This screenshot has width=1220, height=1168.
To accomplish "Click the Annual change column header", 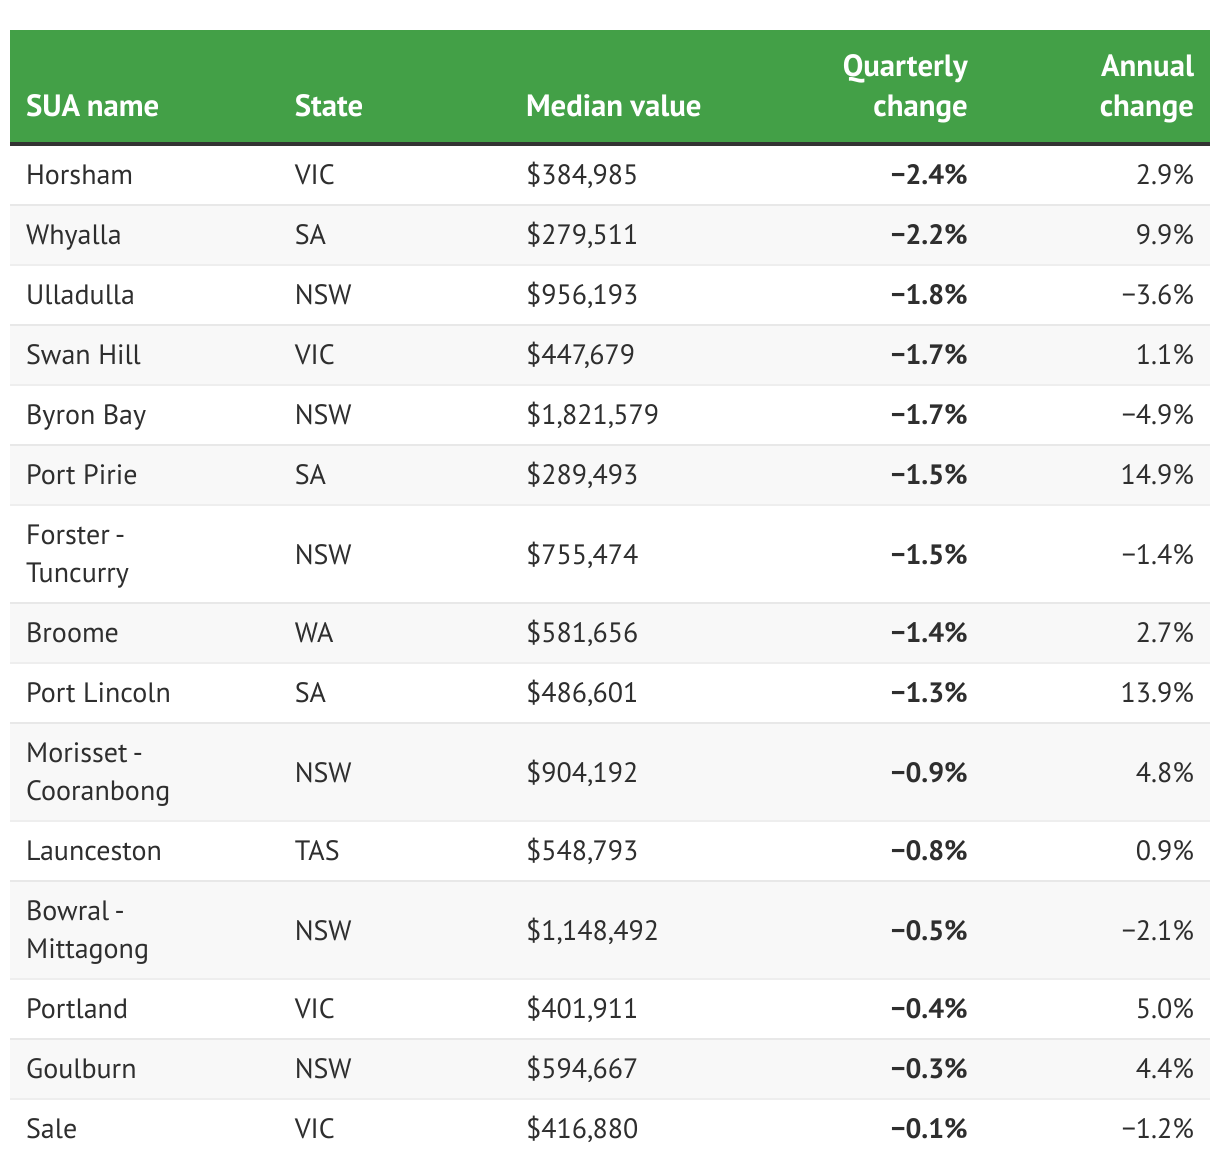I will pyautogui.click(x=1146, y=86).
